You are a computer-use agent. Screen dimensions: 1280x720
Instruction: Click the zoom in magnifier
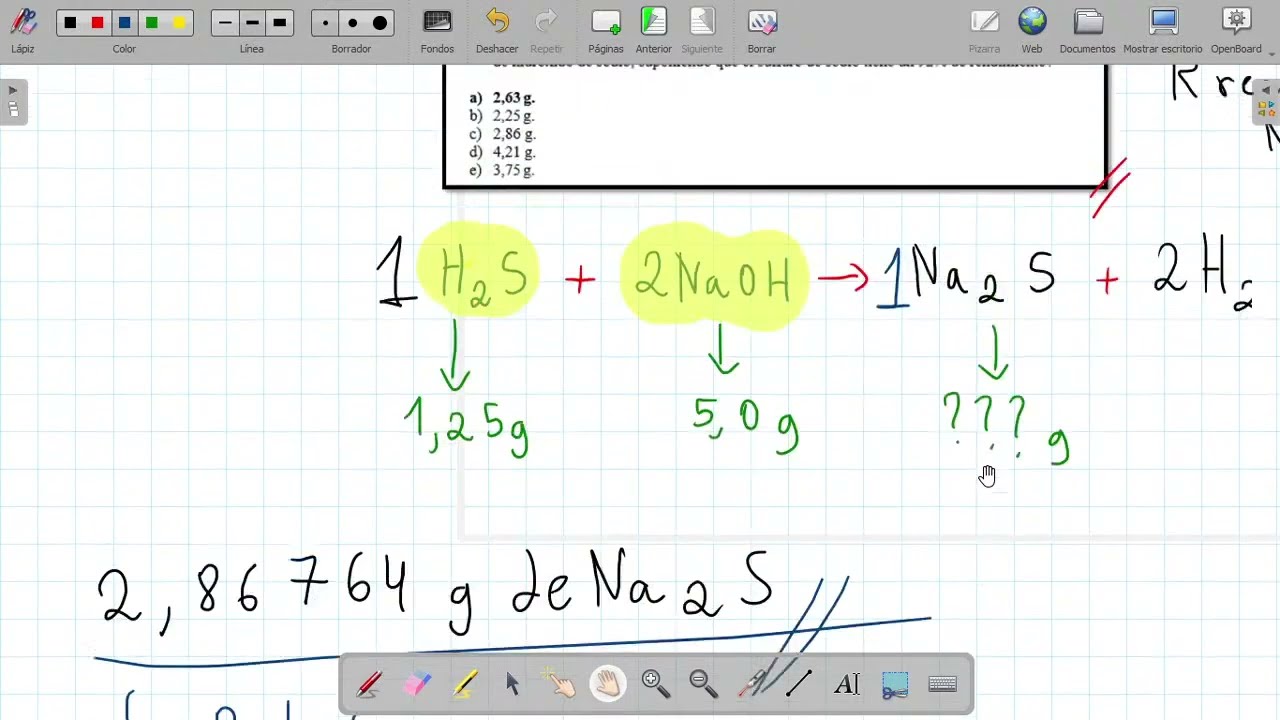point(656,684)
